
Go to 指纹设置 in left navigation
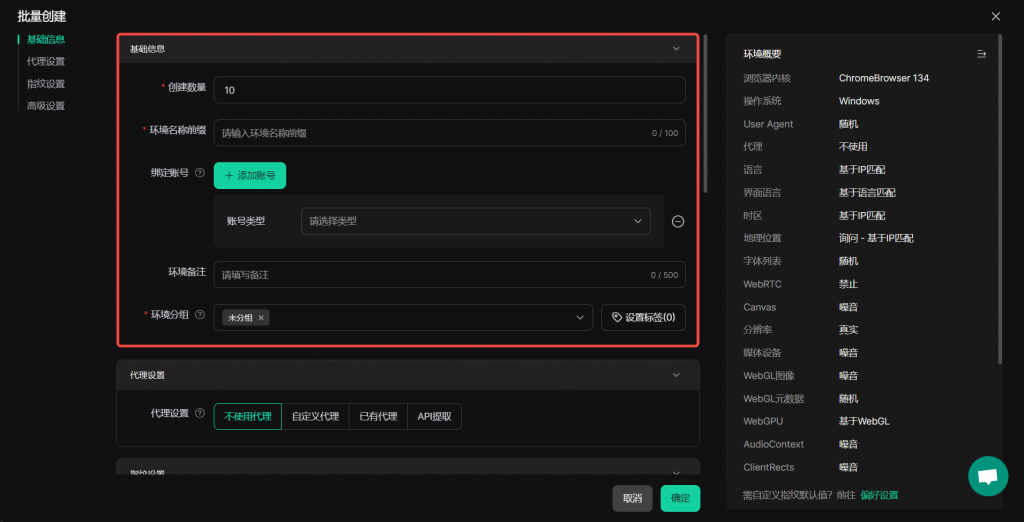(46, 84)
